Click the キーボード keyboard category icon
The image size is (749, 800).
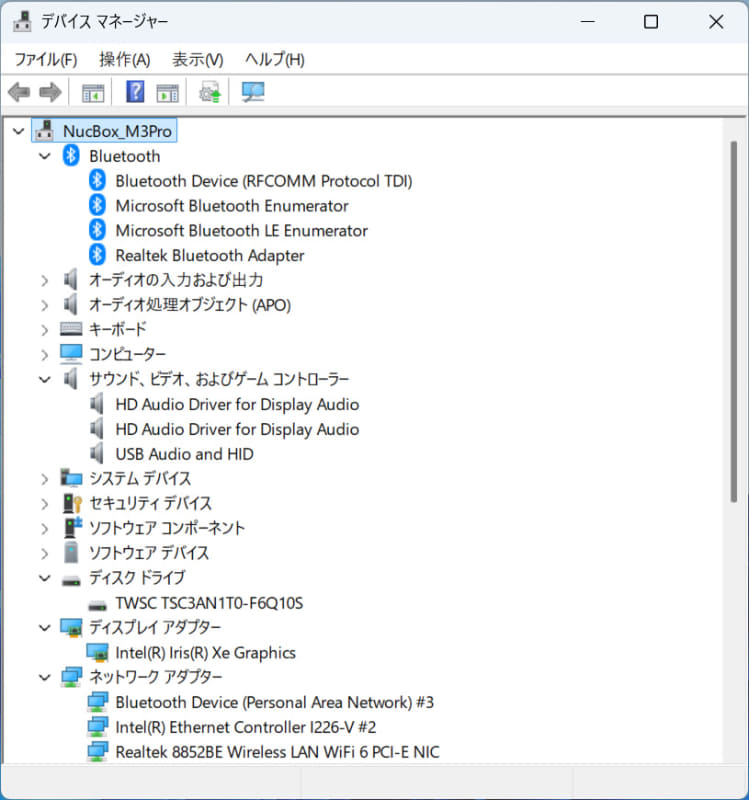71,329
